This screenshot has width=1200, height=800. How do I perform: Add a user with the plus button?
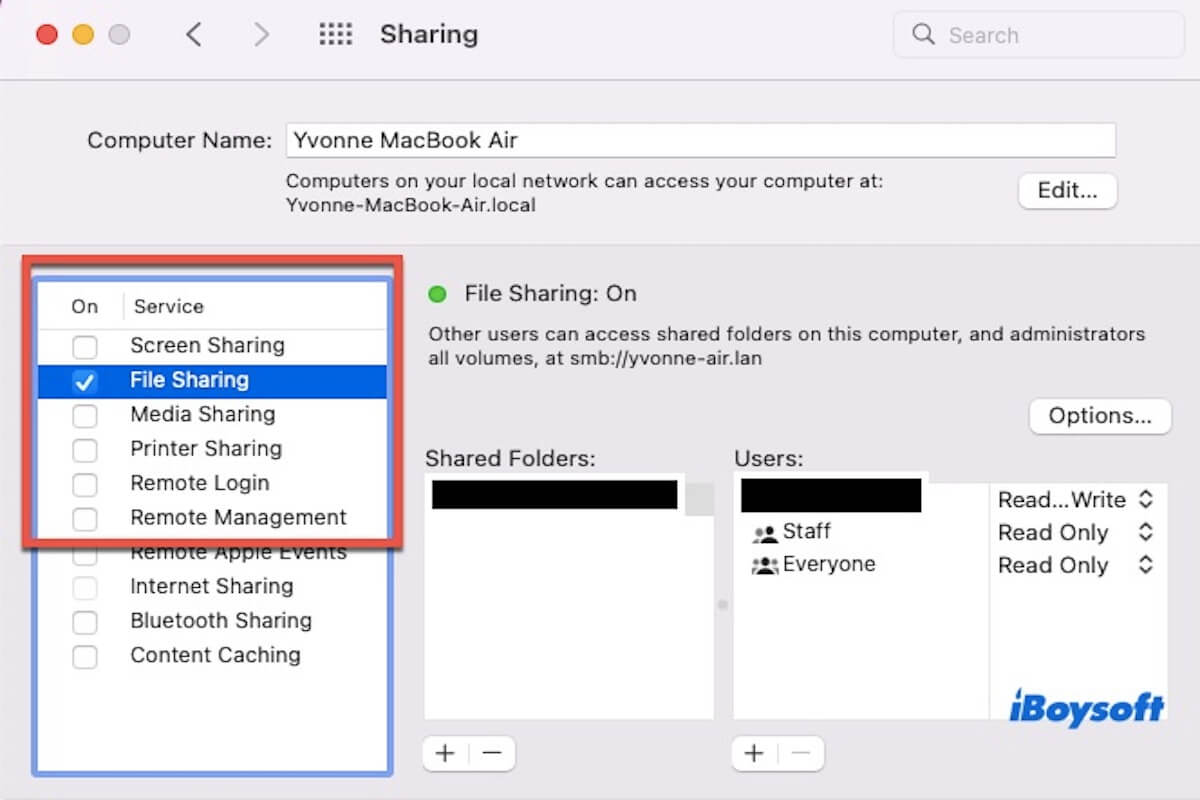(754, 753)
